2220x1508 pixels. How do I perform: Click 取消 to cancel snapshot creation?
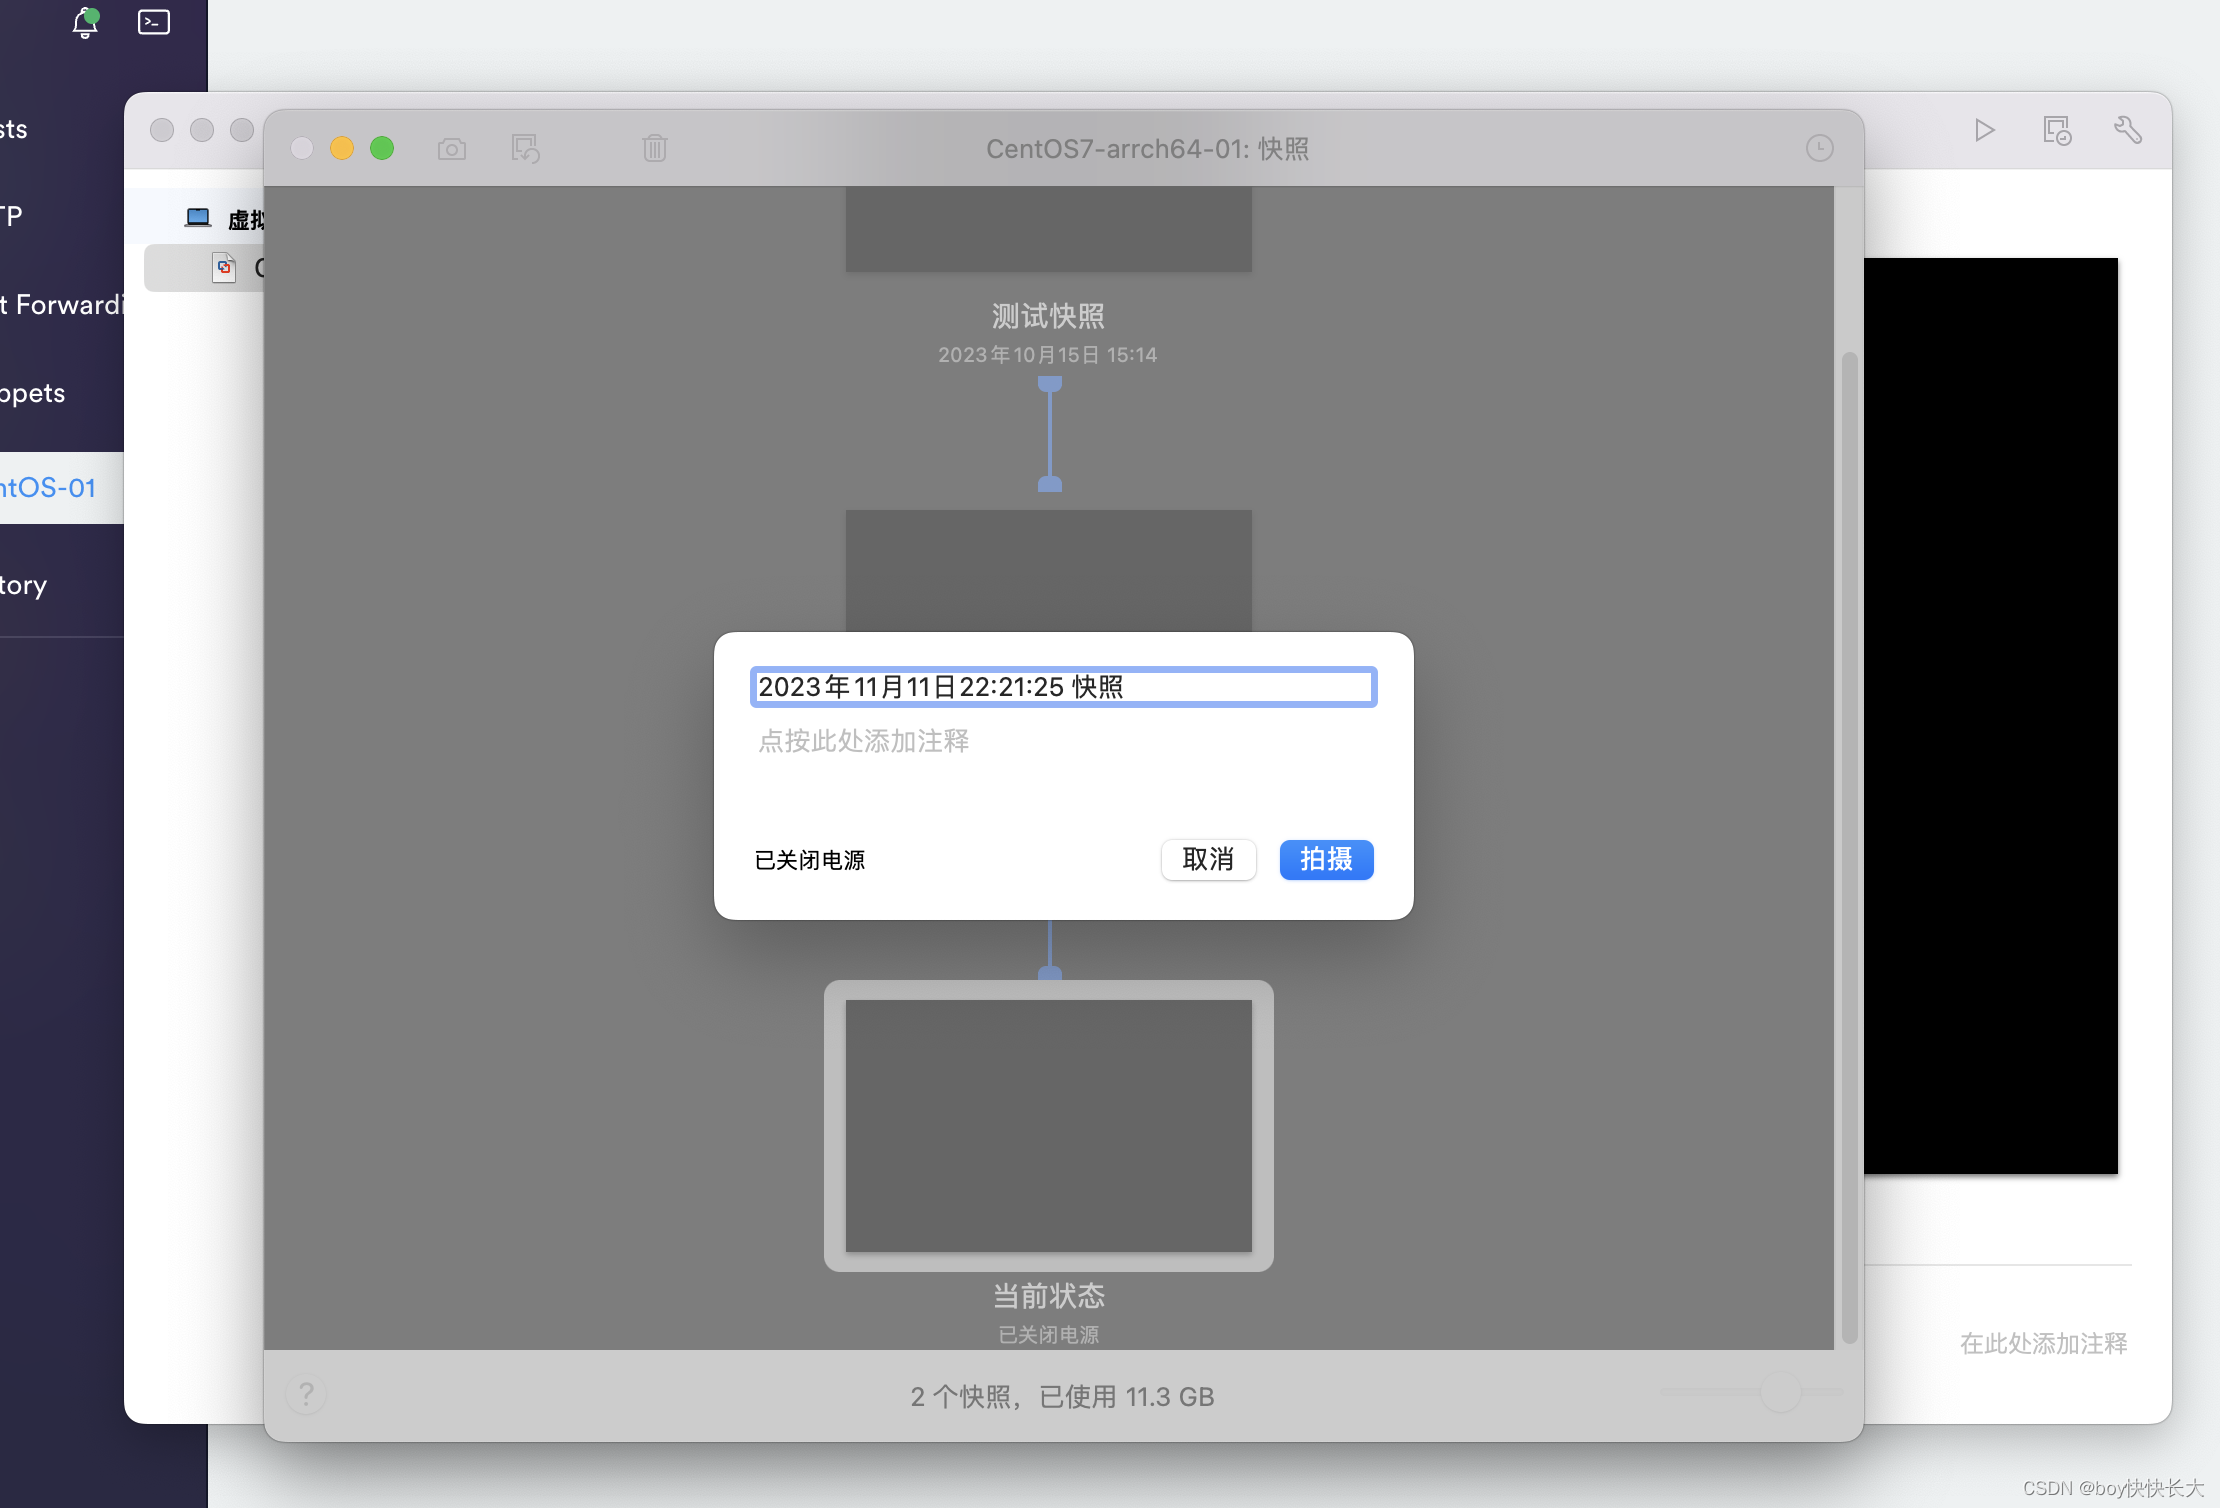1208,858
